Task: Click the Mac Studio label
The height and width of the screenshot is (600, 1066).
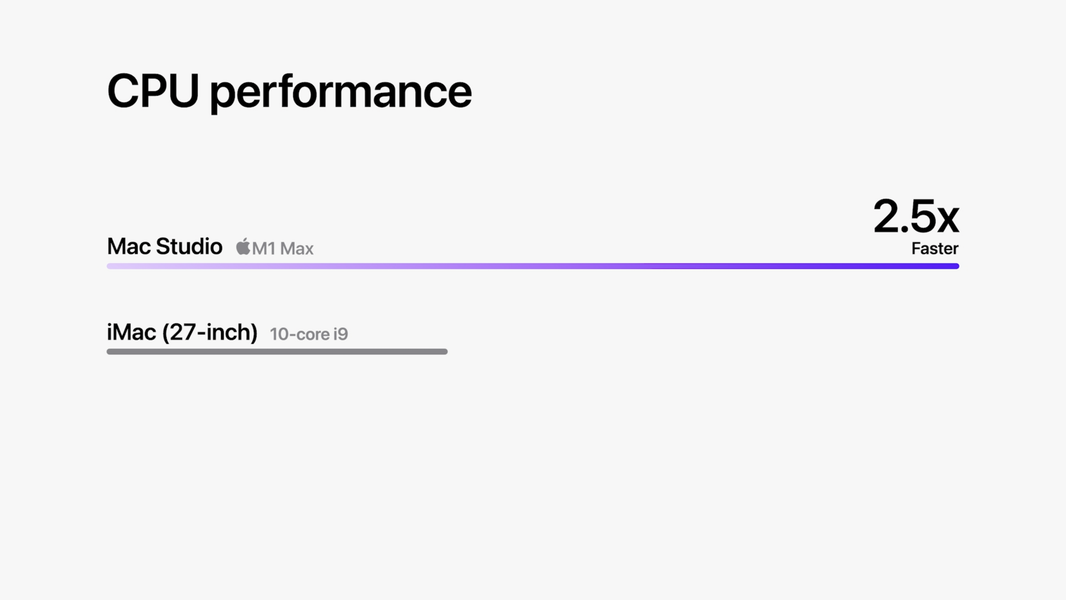Action: (164, 246)
